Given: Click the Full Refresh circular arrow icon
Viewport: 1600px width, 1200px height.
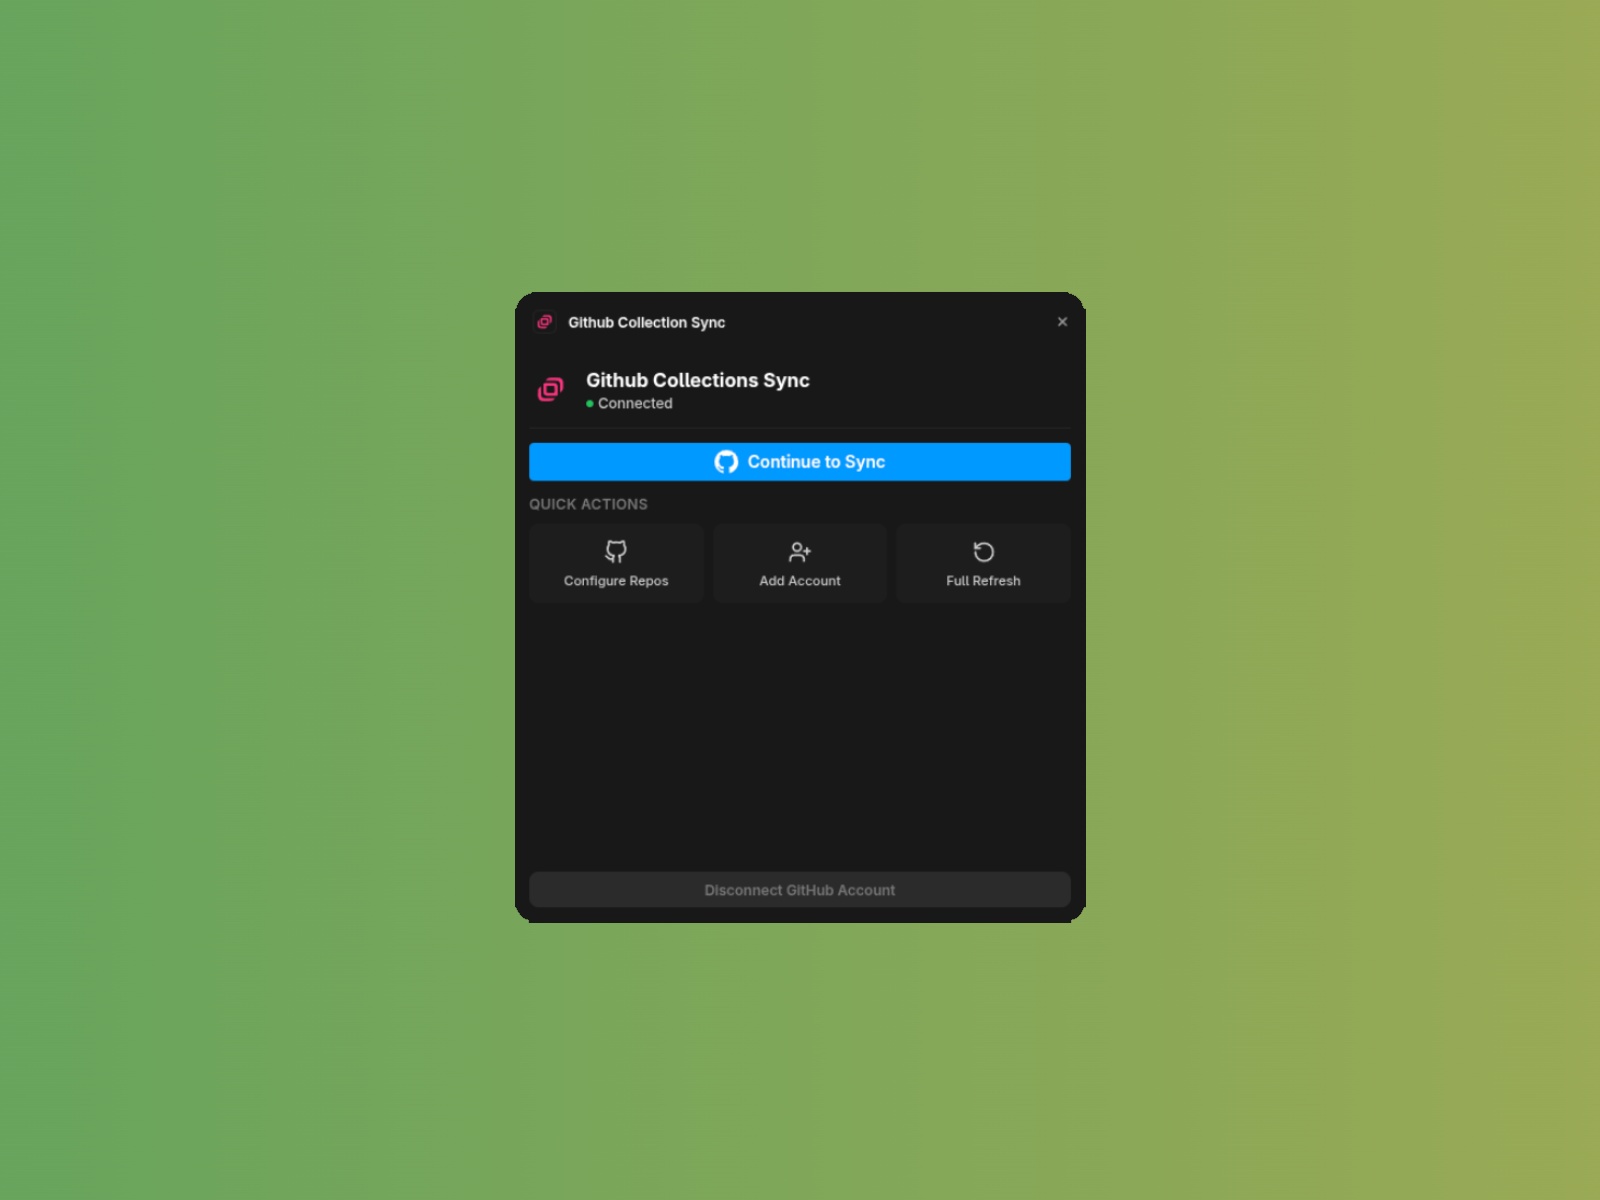Looking at the screenshot, I should 983,550.
